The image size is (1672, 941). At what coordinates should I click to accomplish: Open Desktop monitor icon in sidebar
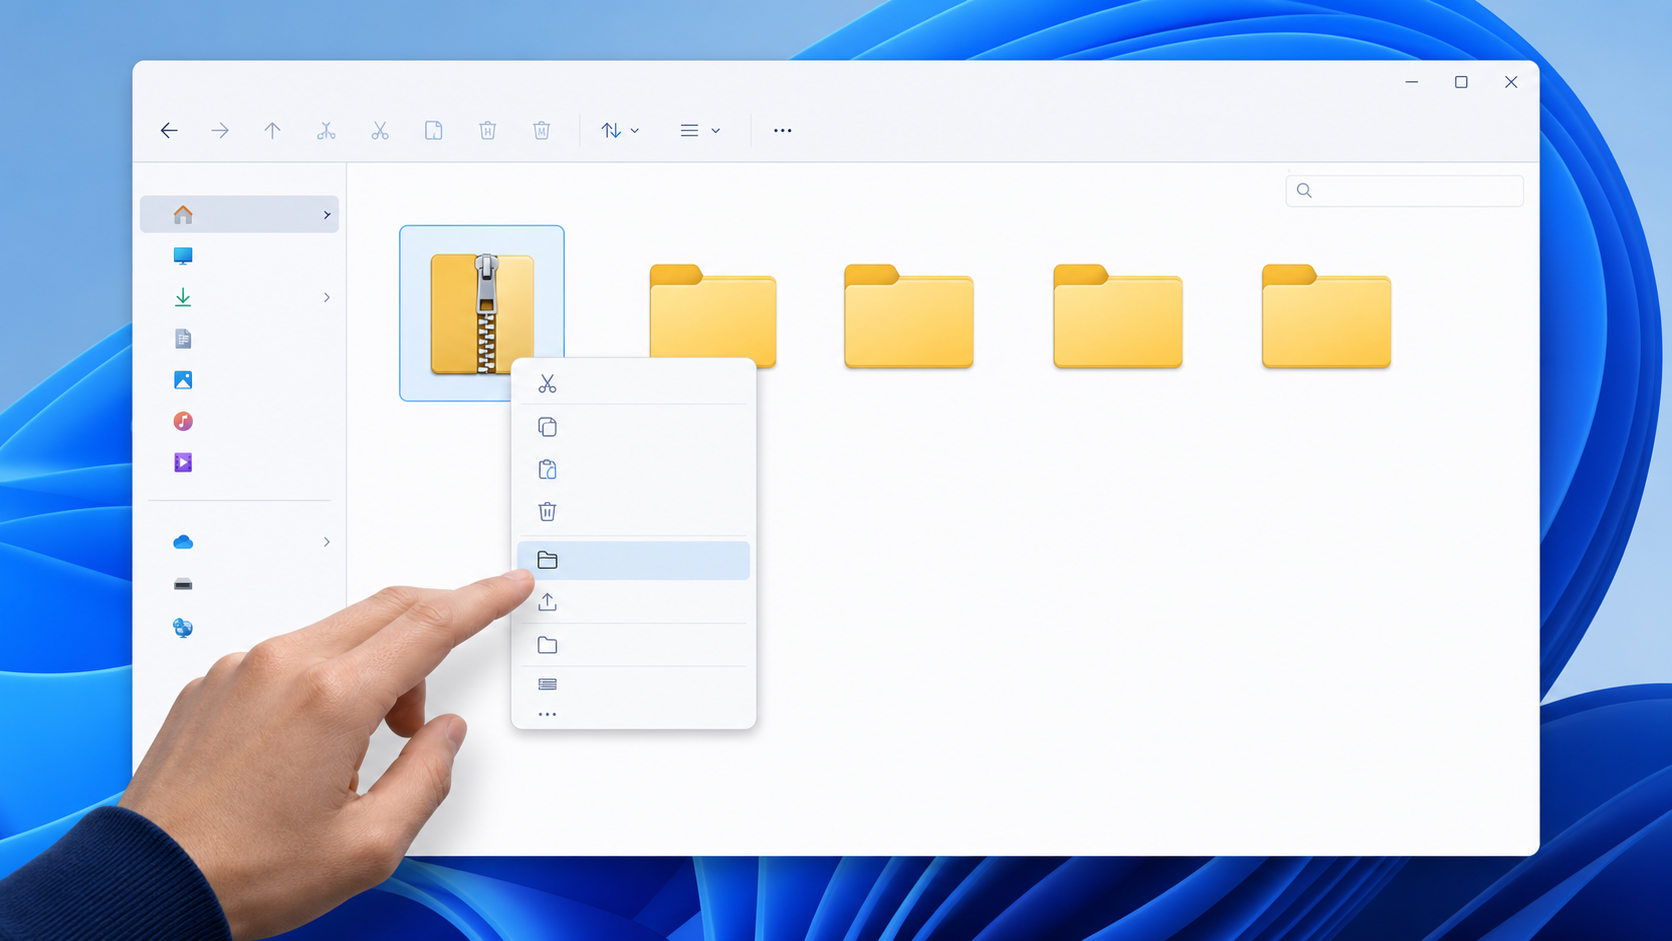(x=182, y=256)
